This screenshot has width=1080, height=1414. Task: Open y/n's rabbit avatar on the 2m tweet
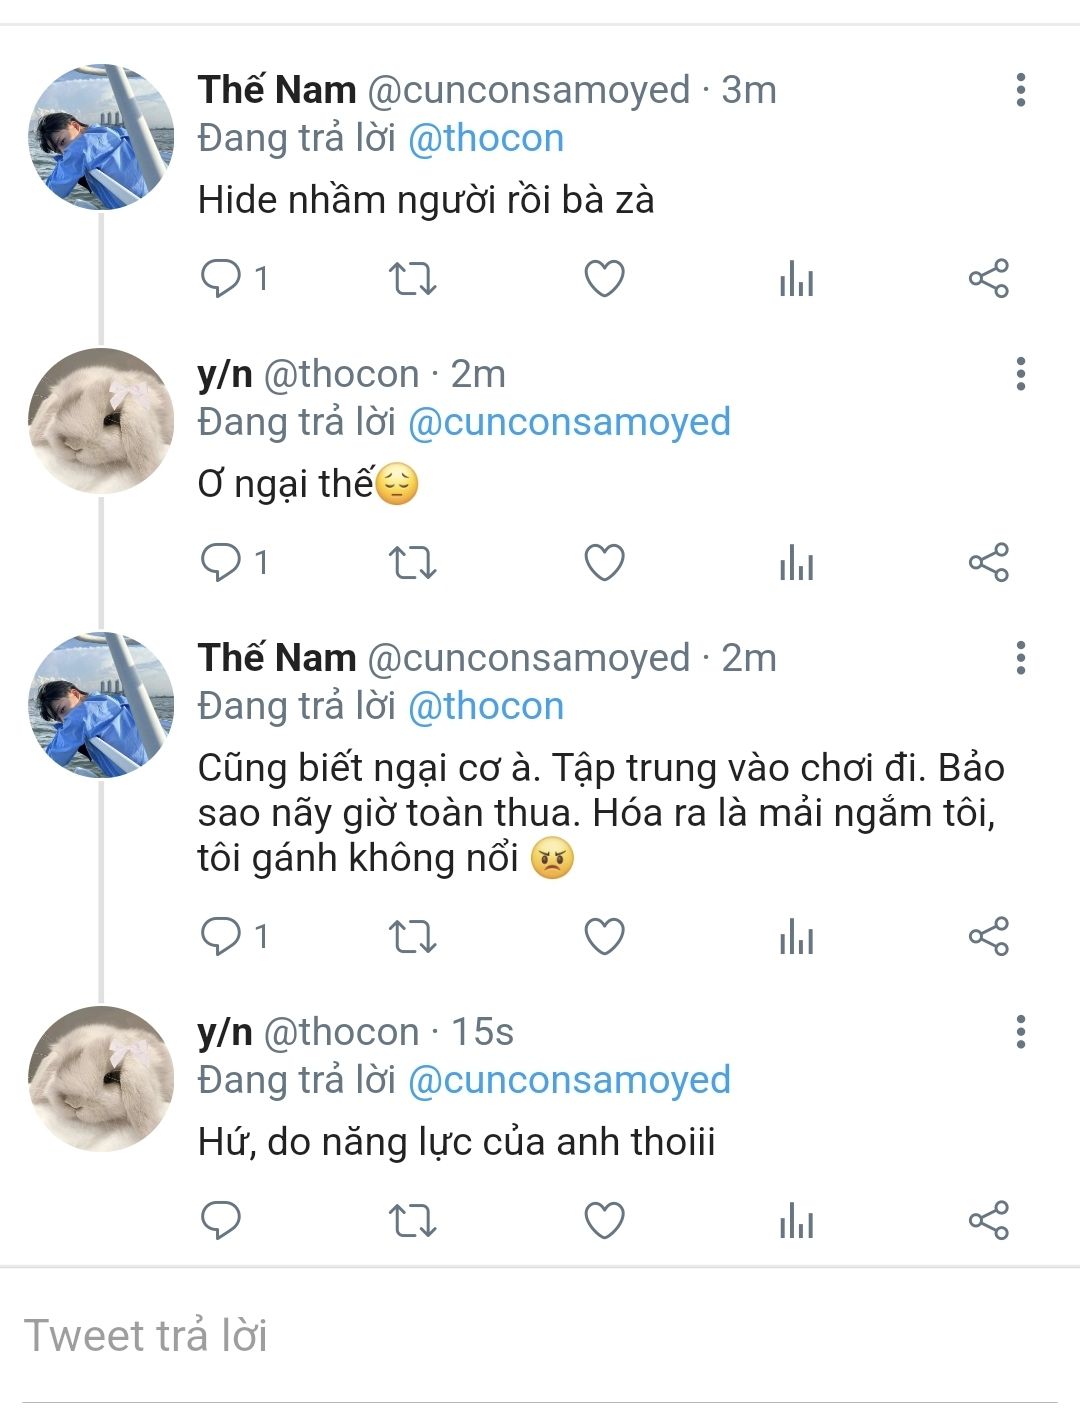101,421
